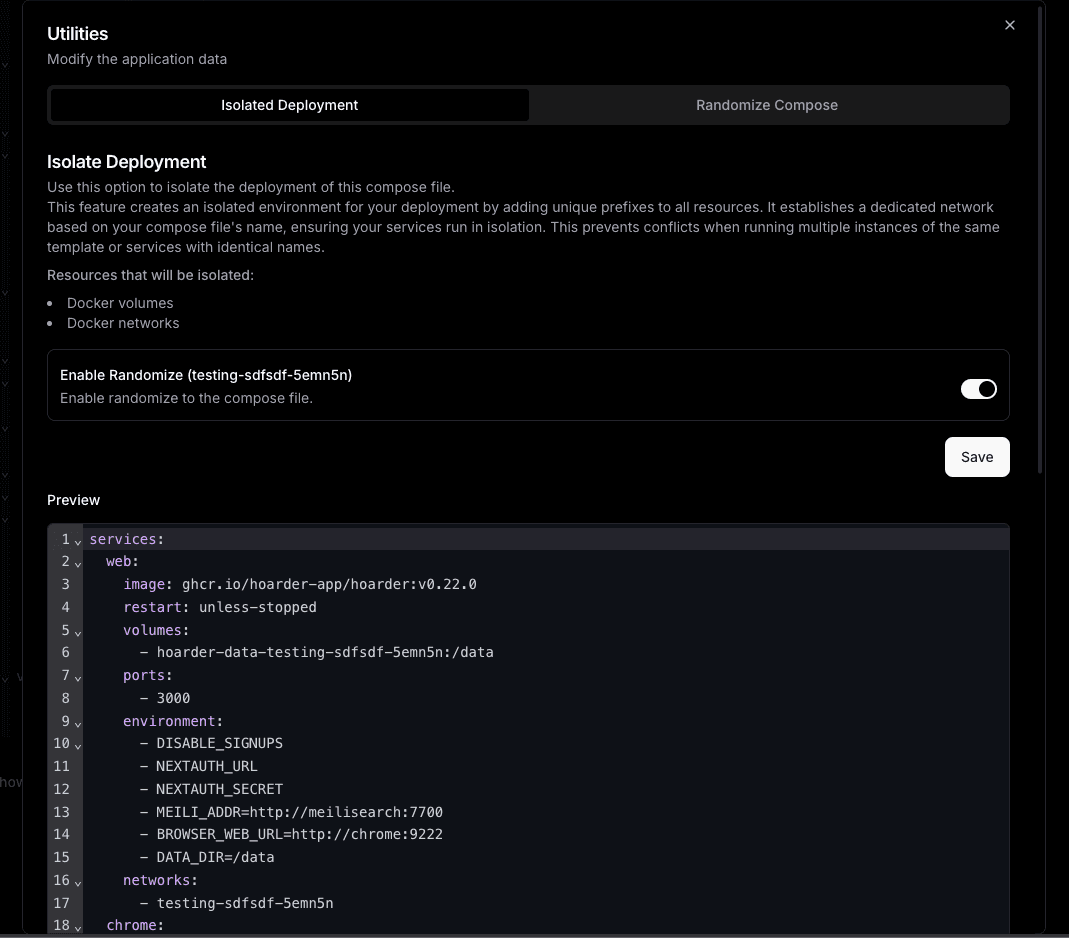1069x938 pixels.
Task: Switch to the Randomize Compose tab
Action: 767,104
